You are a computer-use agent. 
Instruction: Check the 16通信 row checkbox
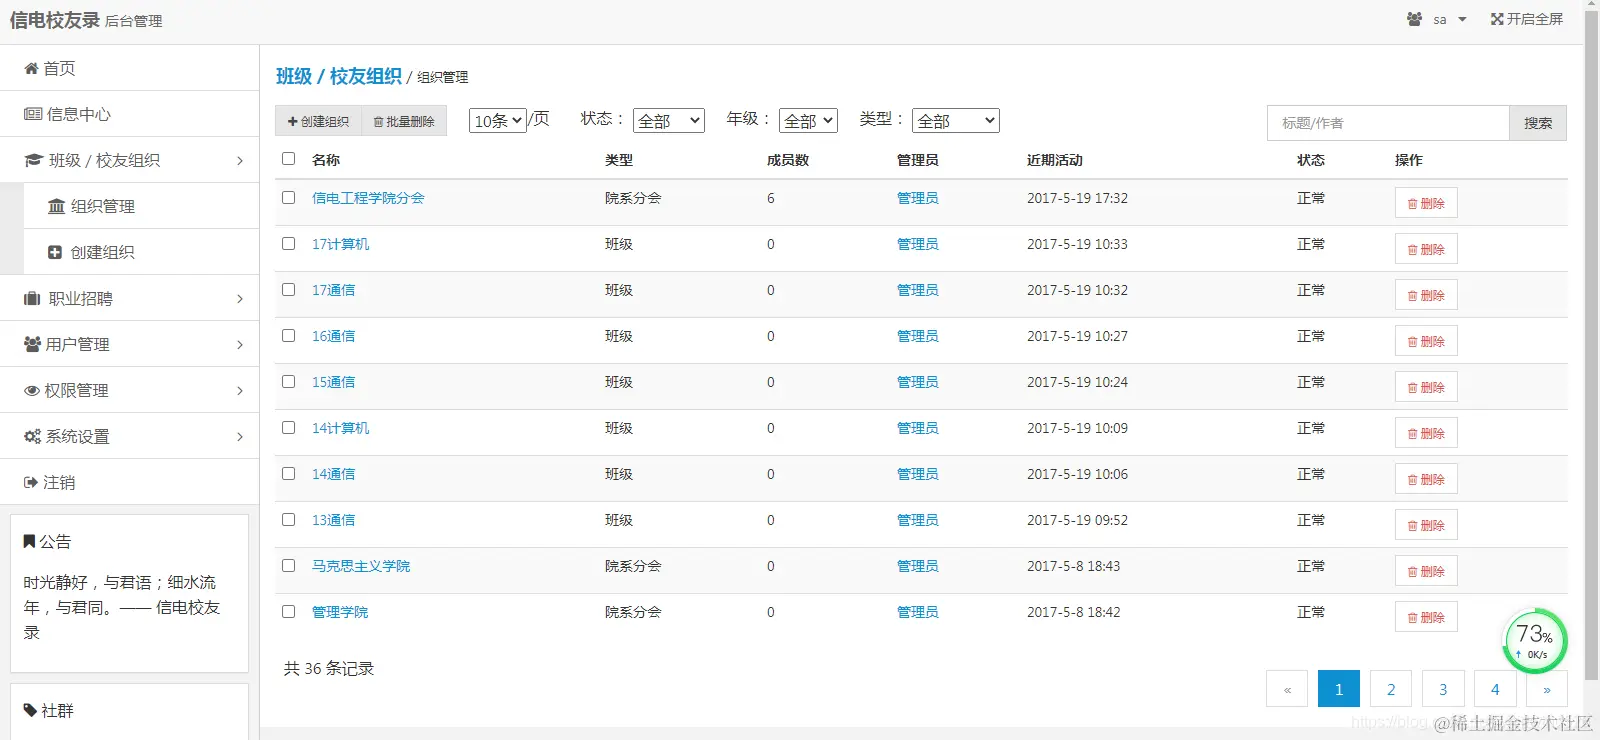click(289, 335)
